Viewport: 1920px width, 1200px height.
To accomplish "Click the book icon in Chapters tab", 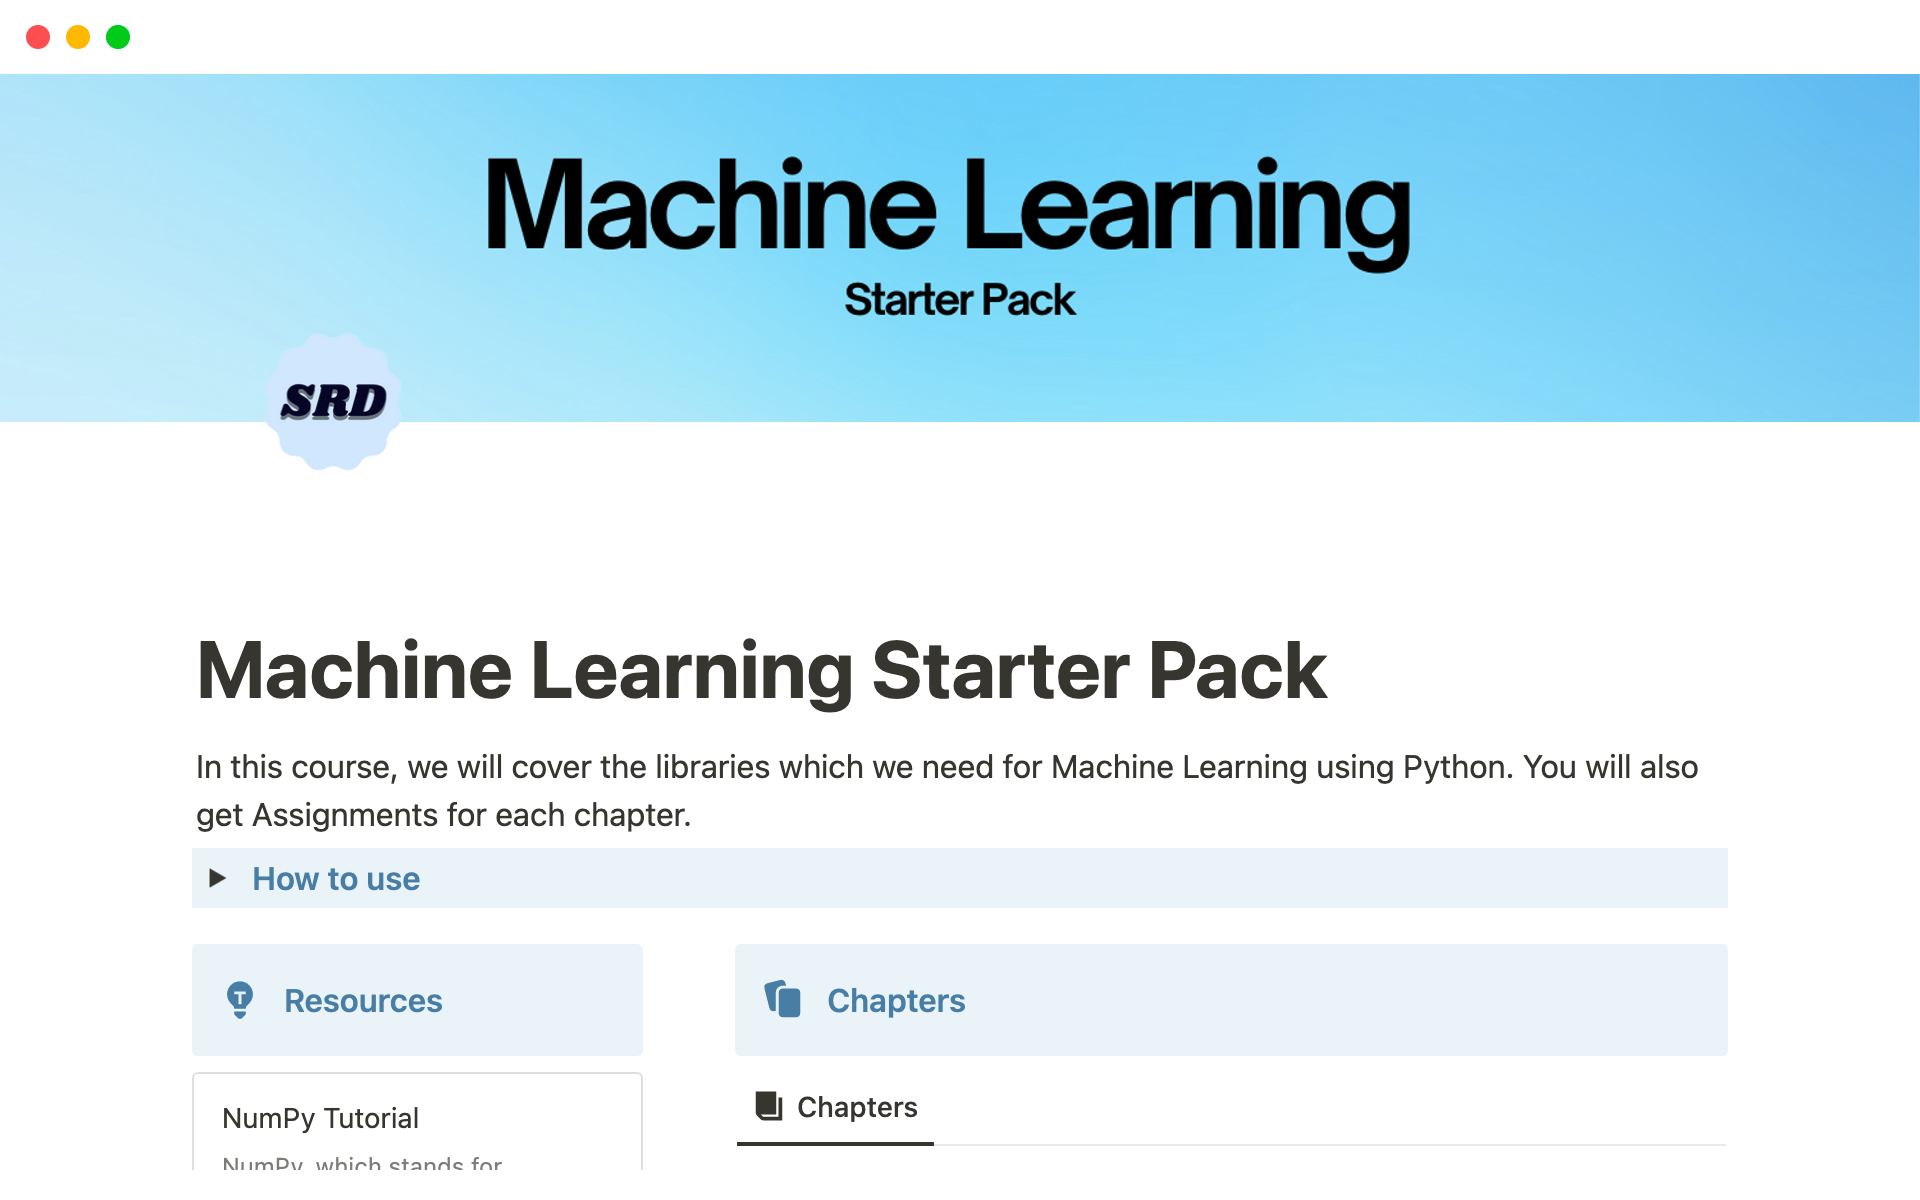I will coord(768,1106).
